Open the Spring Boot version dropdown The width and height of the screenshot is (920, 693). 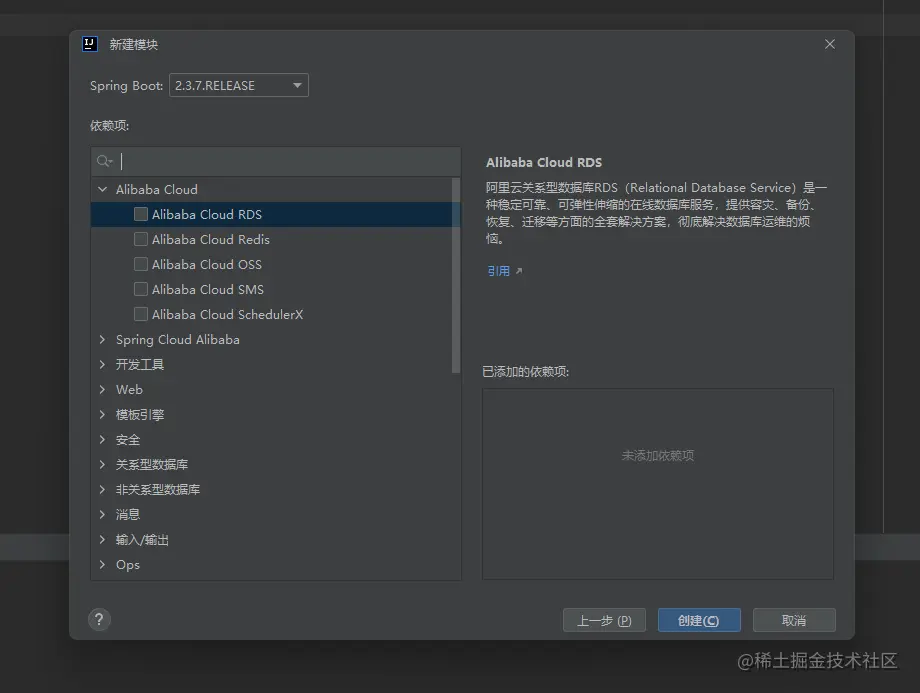click(x=239, y=85)
